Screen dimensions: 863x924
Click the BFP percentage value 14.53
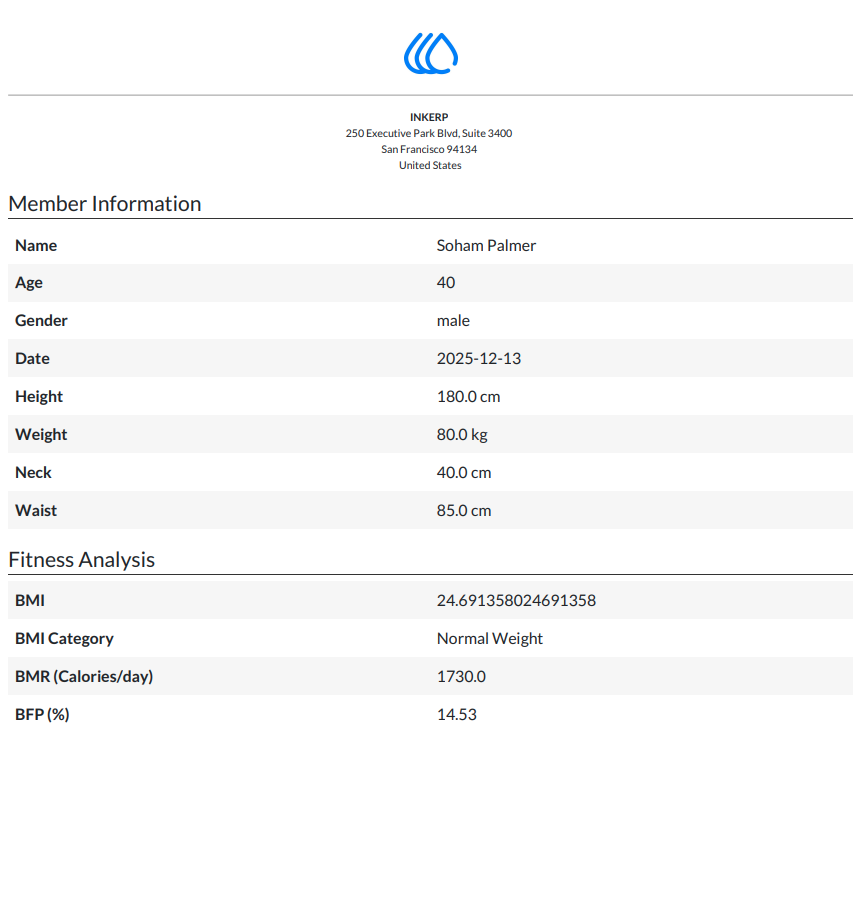[x=457, y=715]
